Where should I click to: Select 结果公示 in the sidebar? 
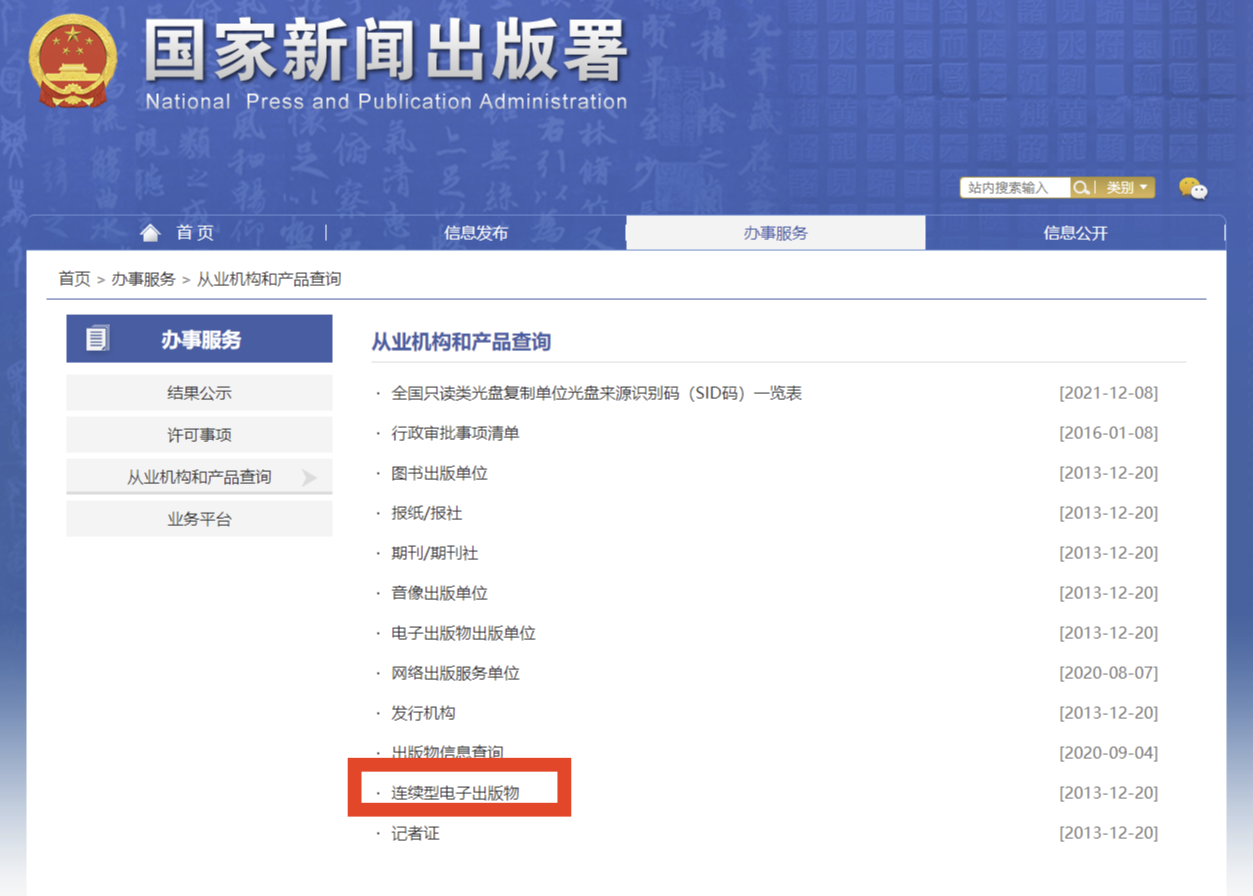point(199,393)
